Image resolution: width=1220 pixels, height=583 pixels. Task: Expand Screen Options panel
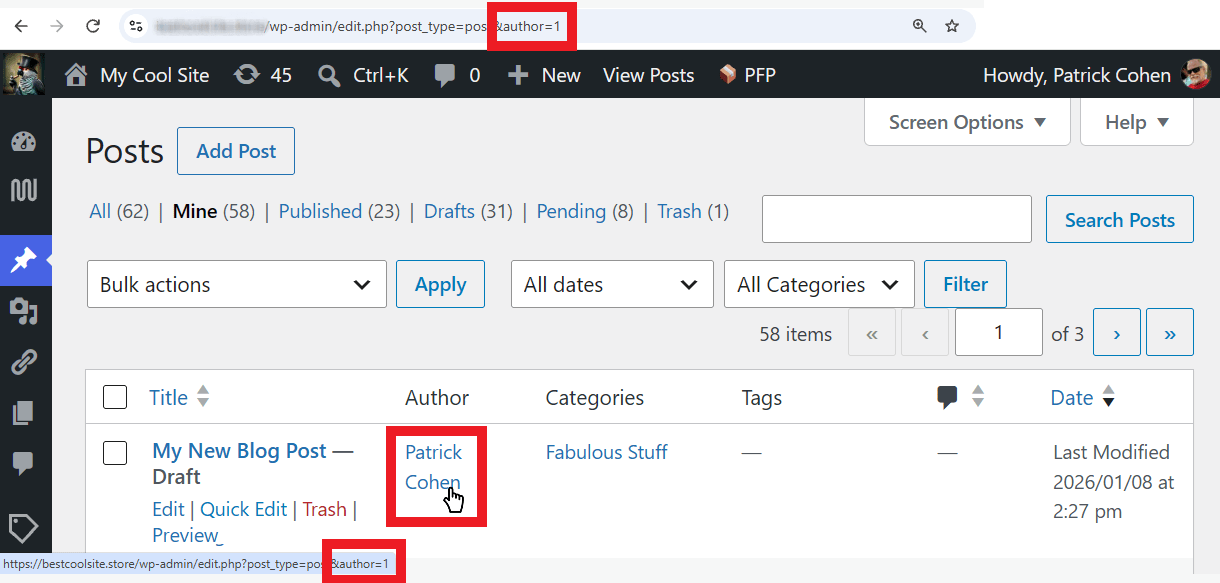967,122
